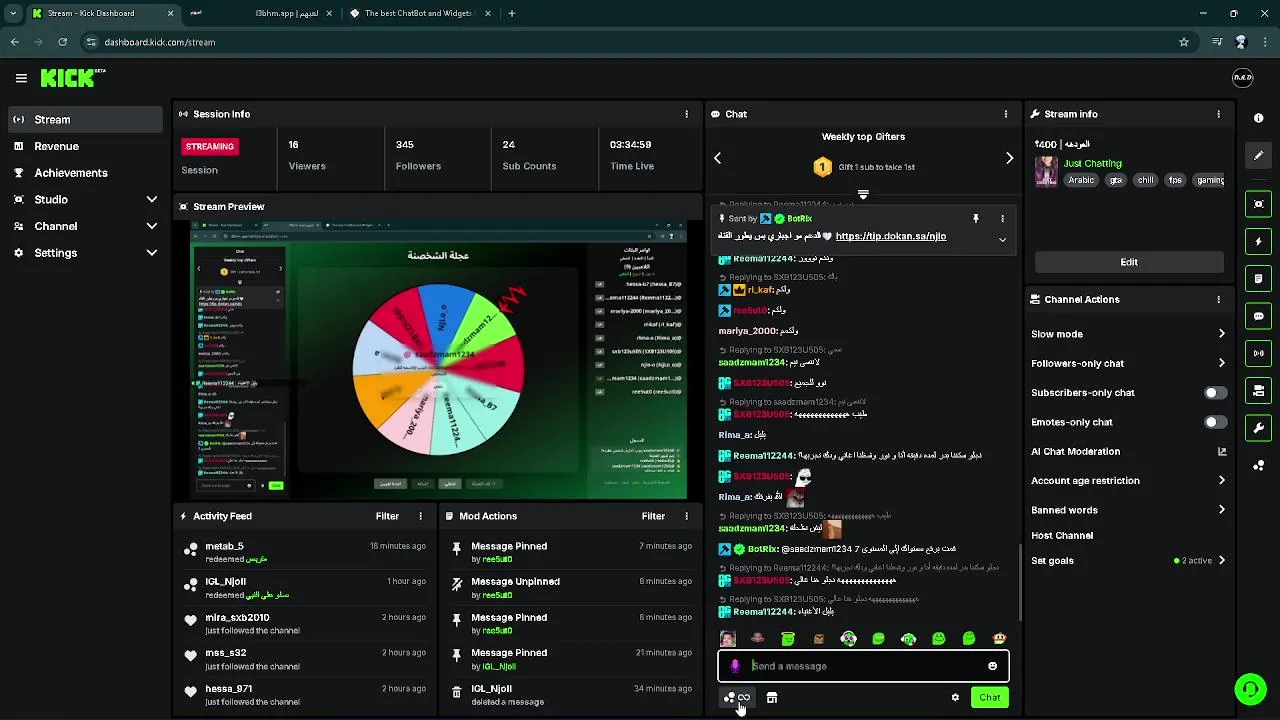
Task: Open the Mod Actions Filter
Action: click(653, 516)
